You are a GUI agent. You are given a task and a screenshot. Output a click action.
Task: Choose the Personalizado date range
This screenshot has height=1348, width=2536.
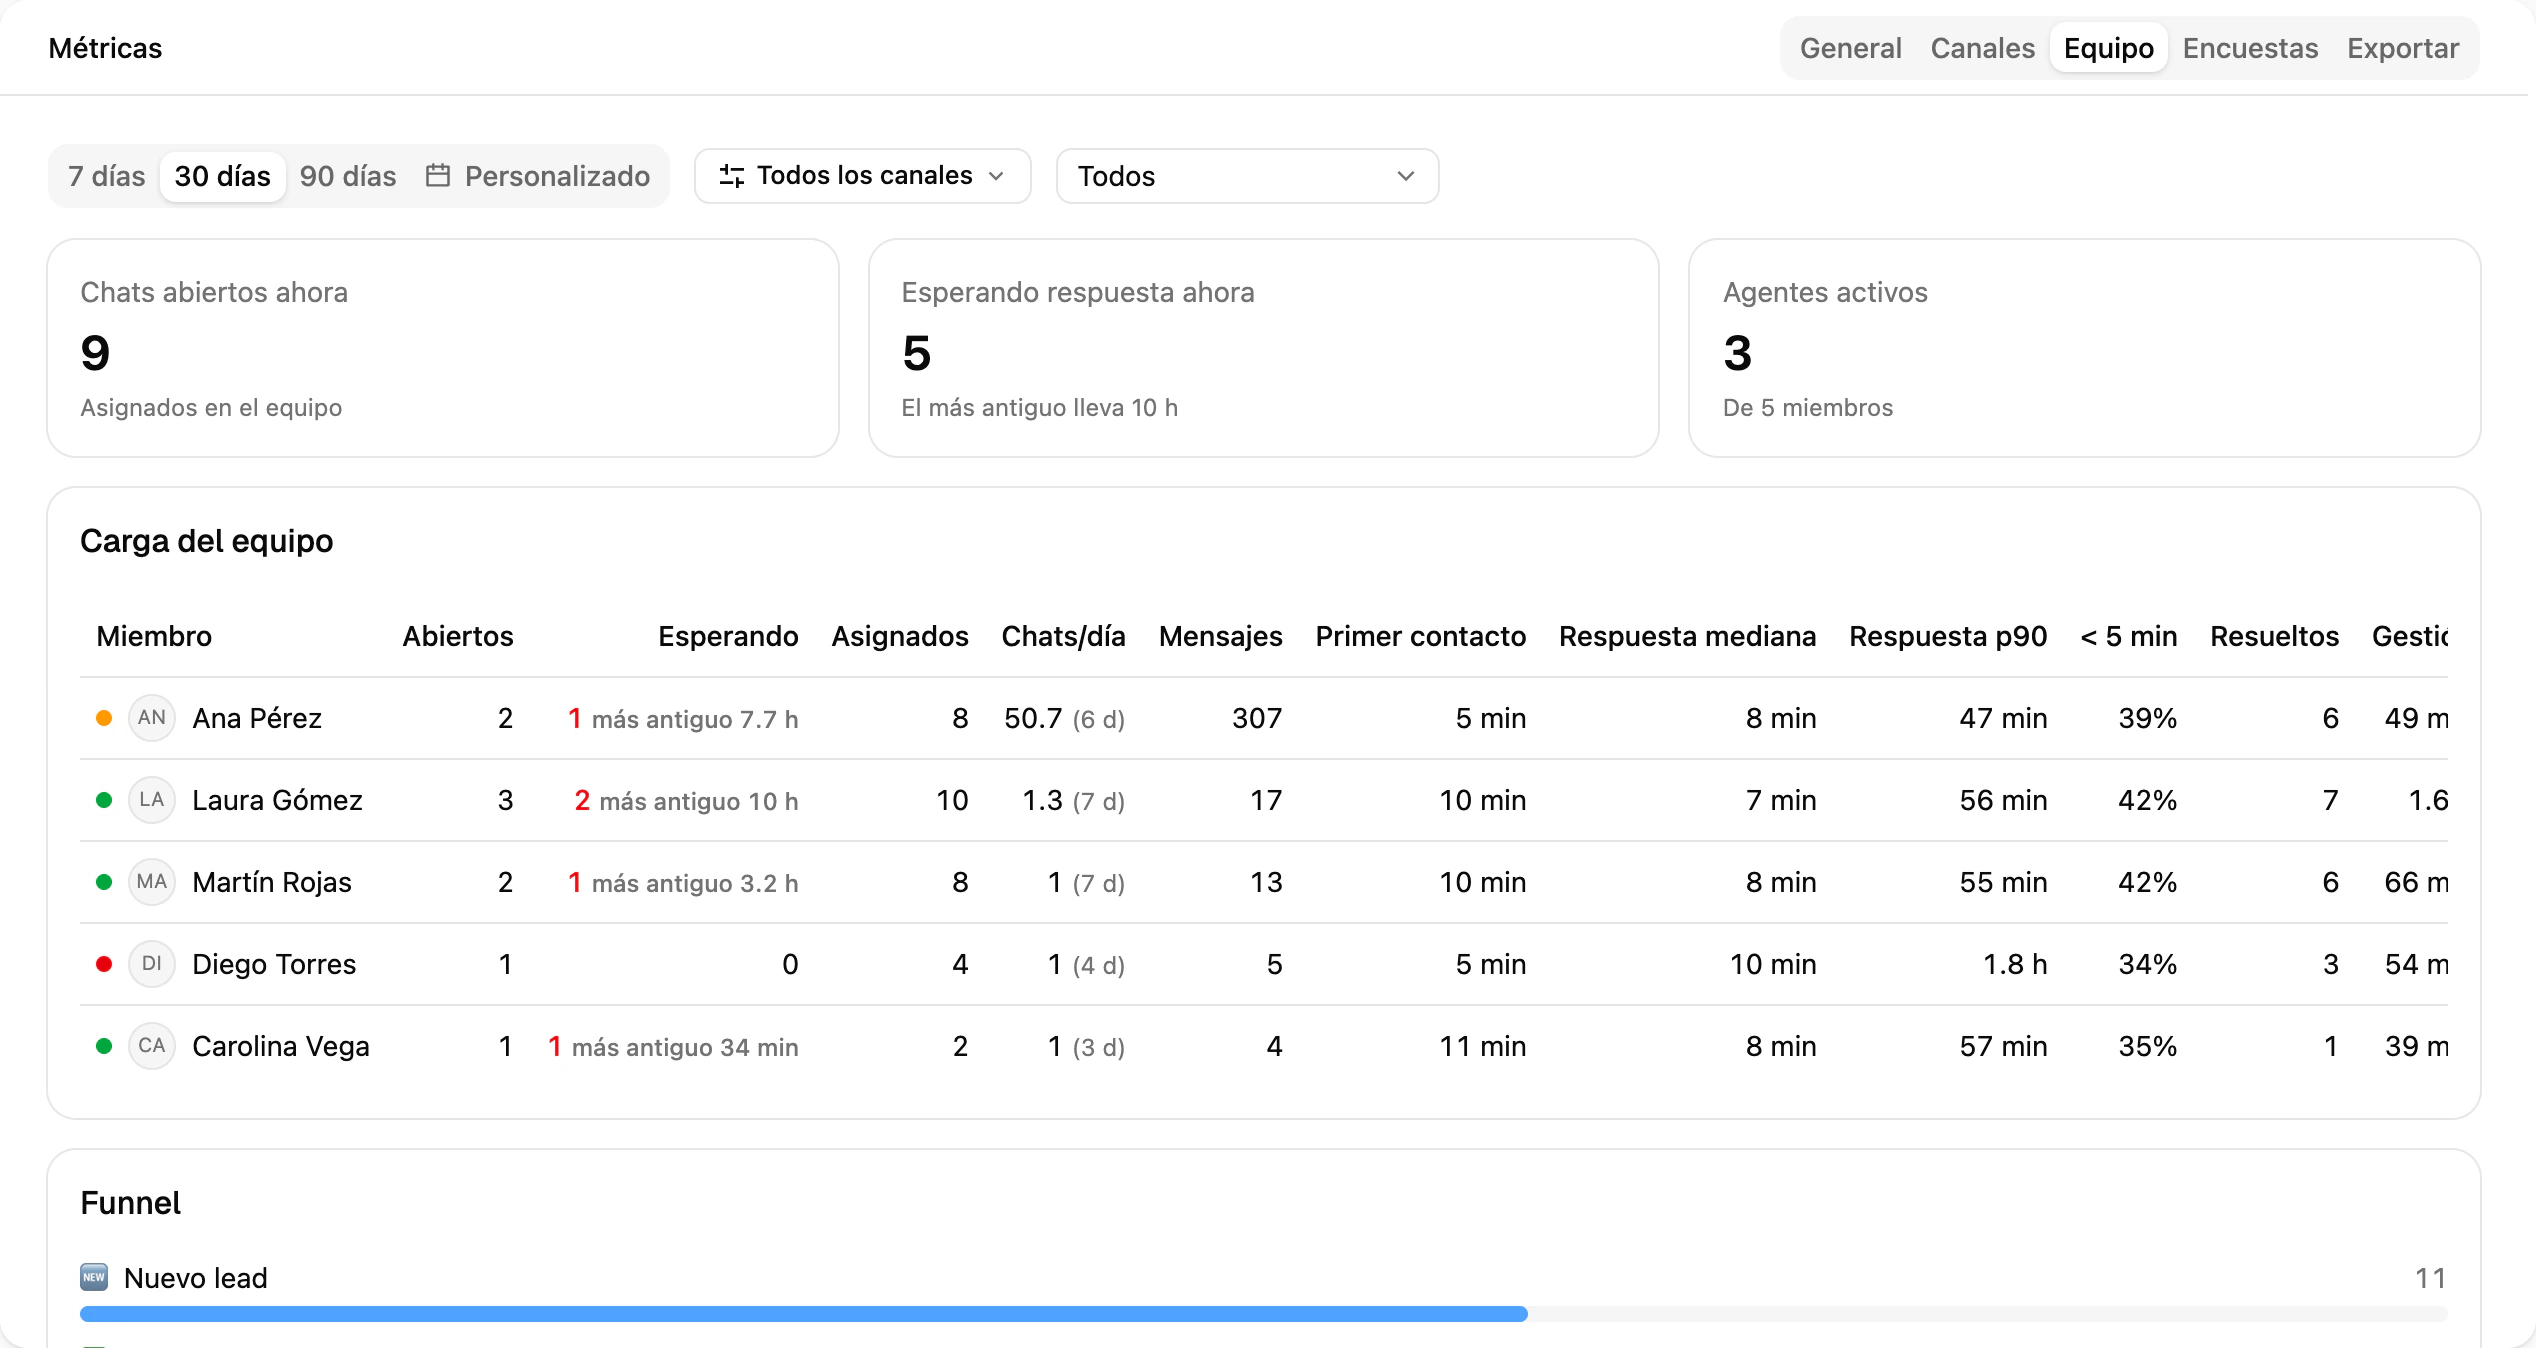[x=538, y=176]
